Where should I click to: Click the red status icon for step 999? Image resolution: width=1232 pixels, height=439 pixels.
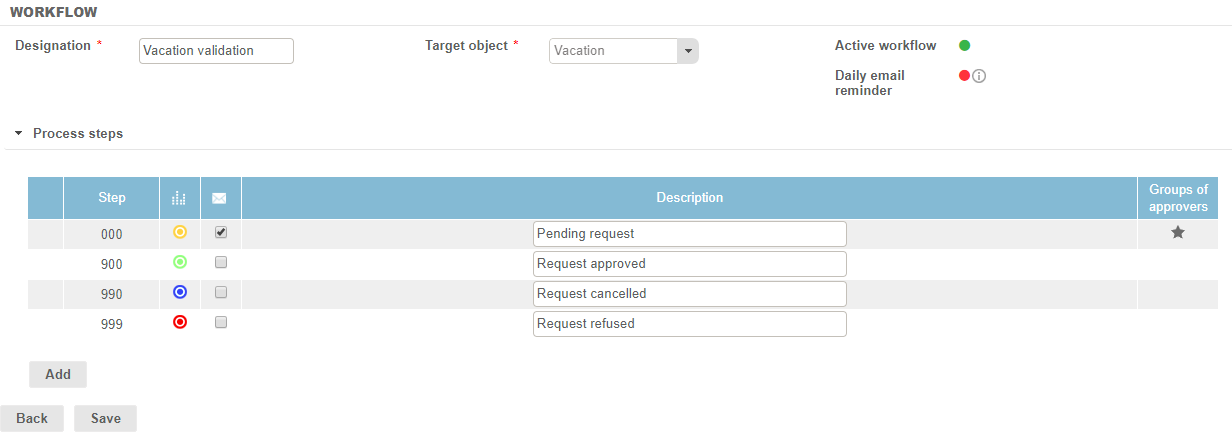coord(180,322)
